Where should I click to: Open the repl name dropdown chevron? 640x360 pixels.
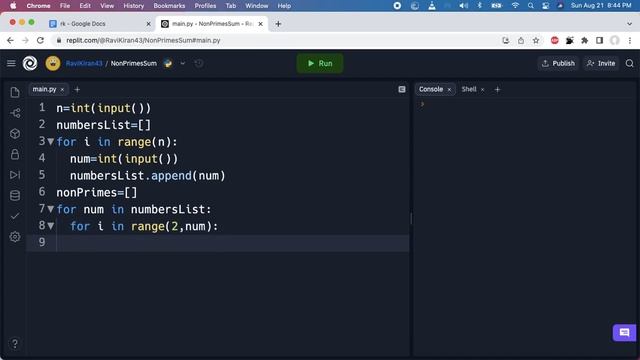point(182,63)
